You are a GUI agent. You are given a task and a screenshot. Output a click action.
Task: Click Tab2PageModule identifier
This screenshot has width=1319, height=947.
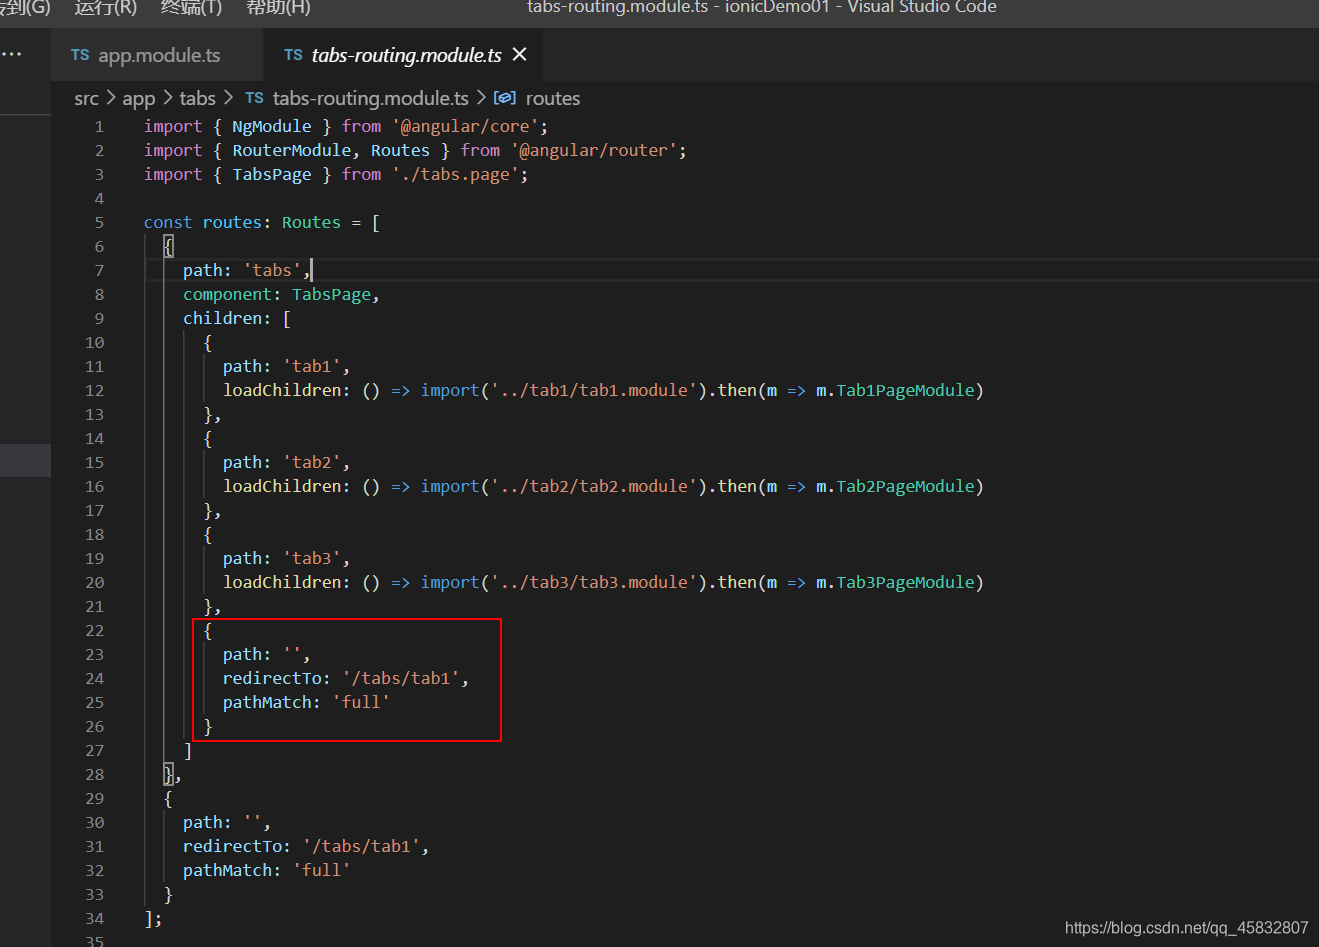pyautogui.click(x=905, y=486)
